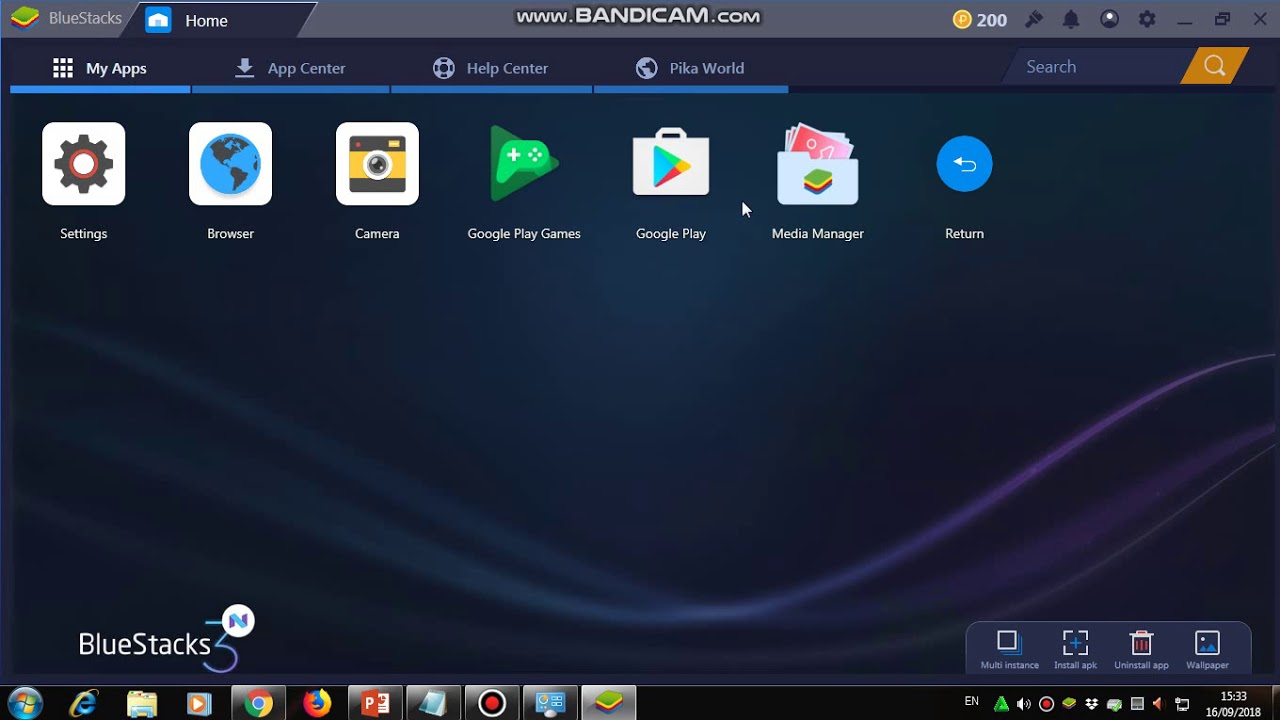This screenshot has width=1280, height=720.
Task: Launch the Browser app
Action: click(x=230, y=164)
